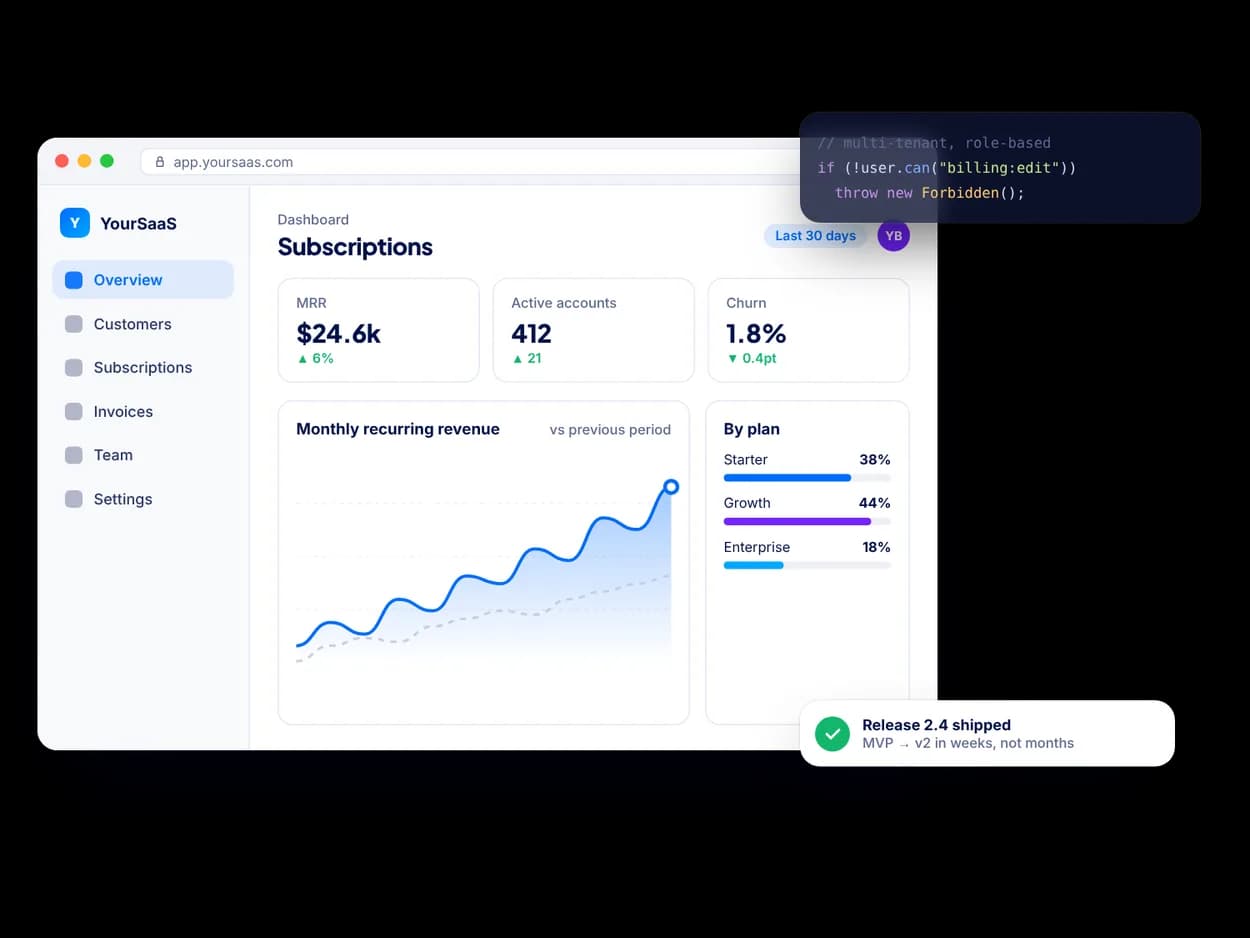Image resolution: width=1250 pixels, height=938 pixels.
Task: Click the Settings sidebar square icon
Action: tap(74, 499)
